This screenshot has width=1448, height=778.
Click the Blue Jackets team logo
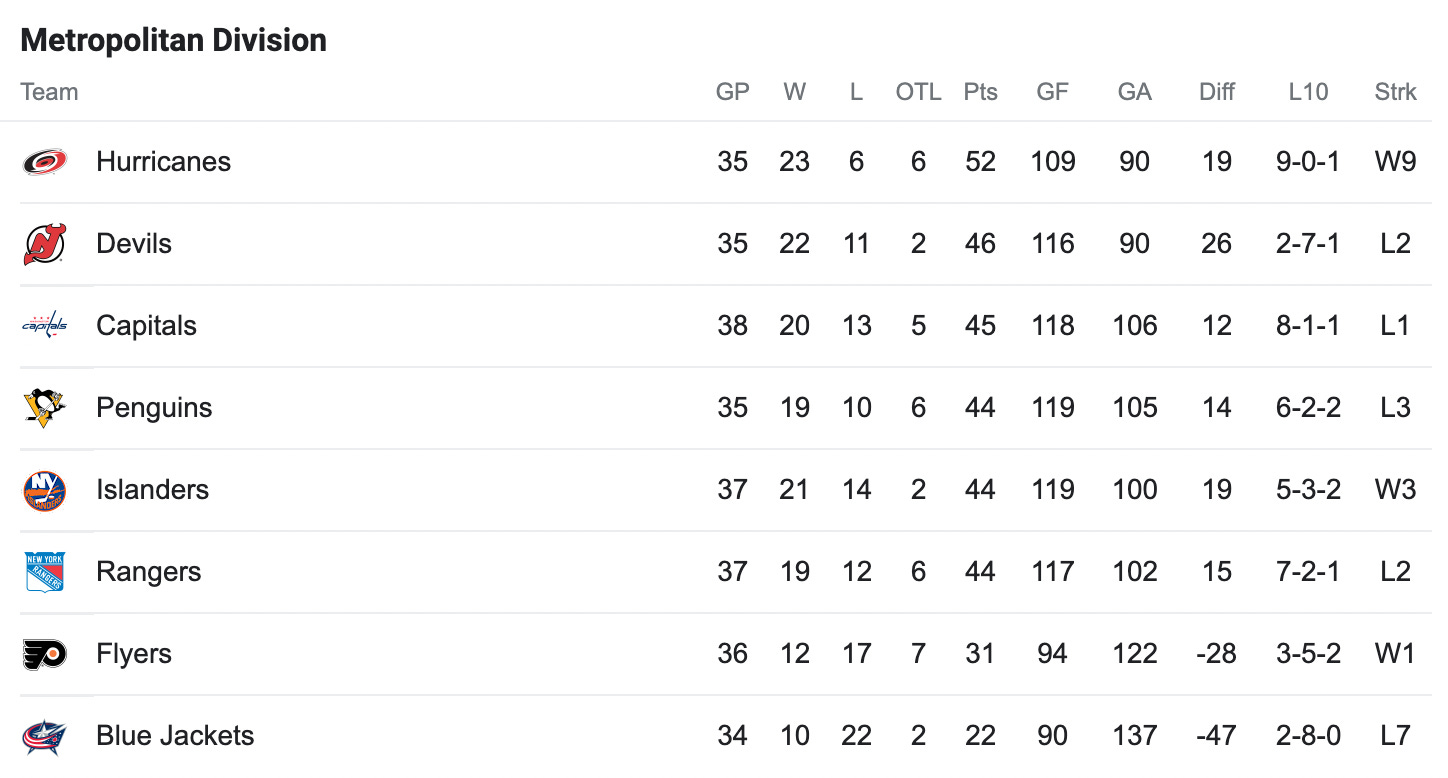45,736
